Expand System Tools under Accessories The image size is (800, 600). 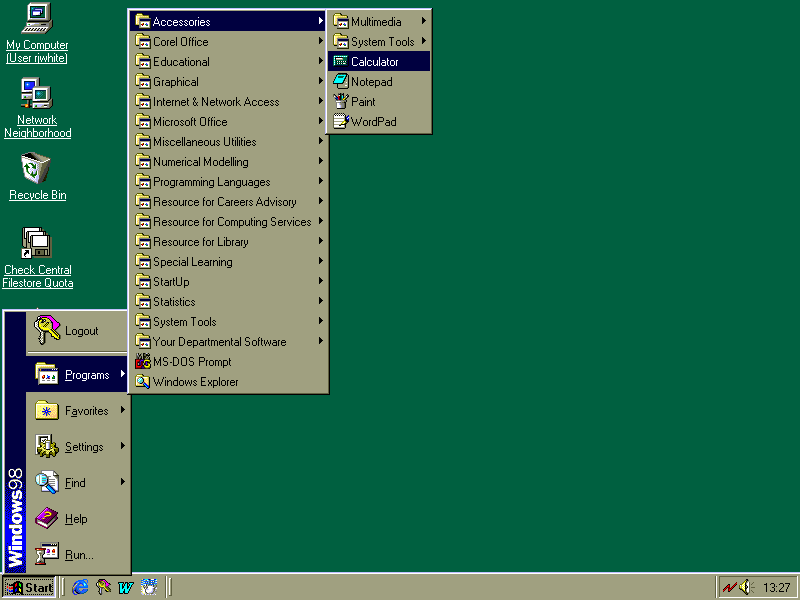[x=379, y=41]
